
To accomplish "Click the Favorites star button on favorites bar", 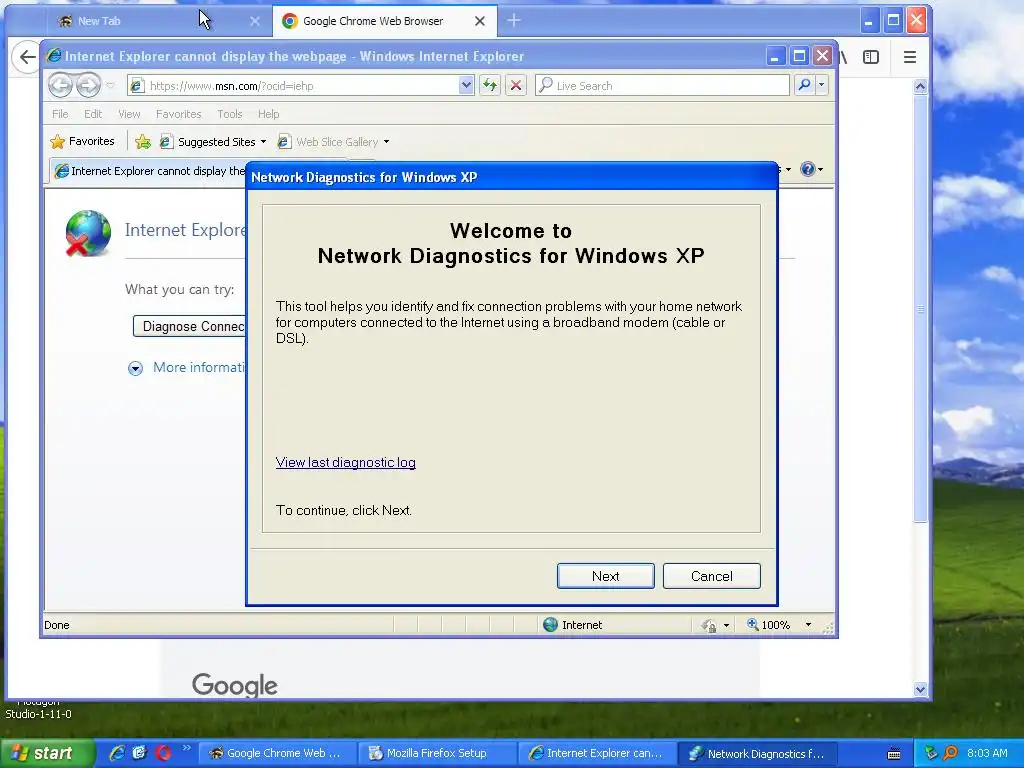I will click(x=82, y=141).
